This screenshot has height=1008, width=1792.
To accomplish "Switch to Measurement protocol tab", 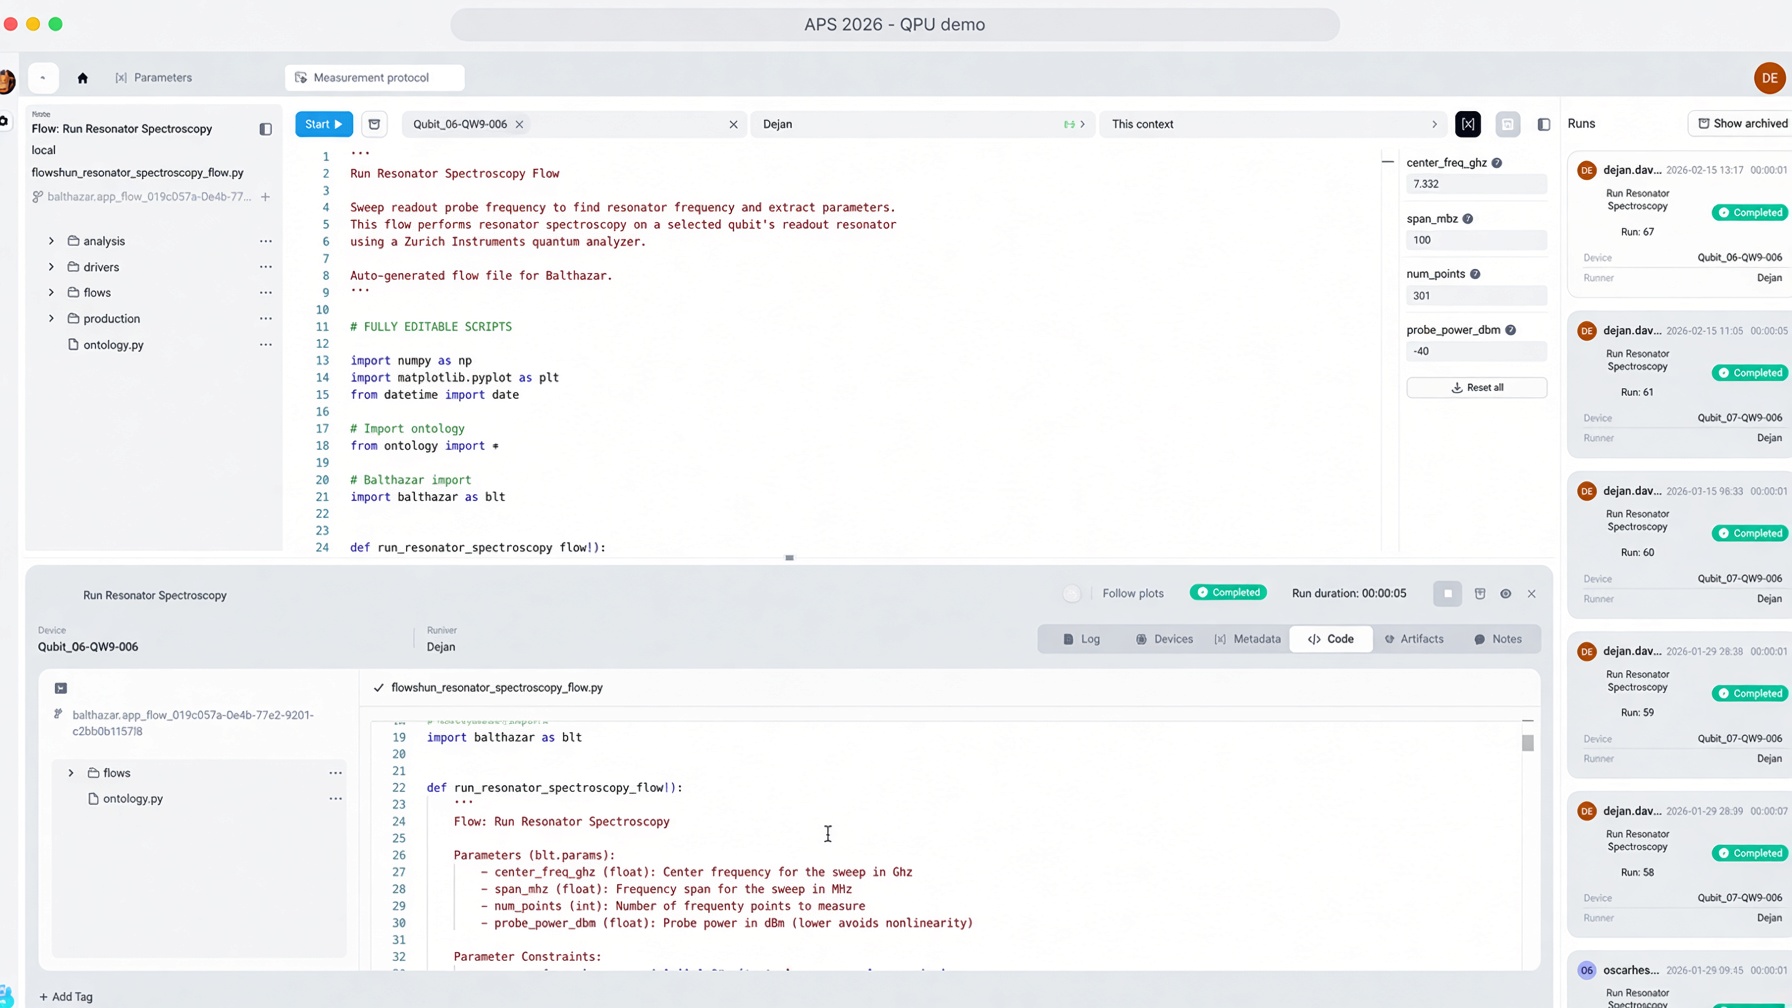I will click(374, 78).
